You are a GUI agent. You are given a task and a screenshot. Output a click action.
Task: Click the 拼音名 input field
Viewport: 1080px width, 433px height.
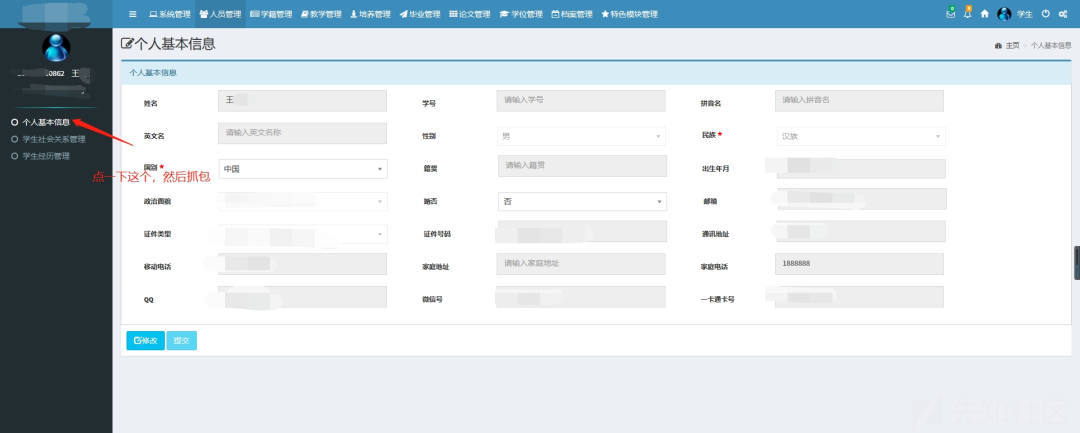[859, 101]
